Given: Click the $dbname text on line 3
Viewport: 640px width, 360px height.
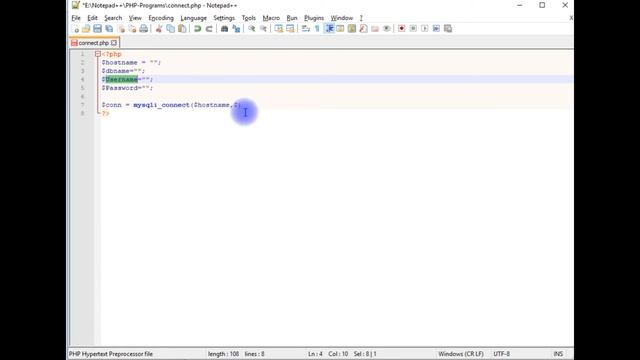Looking at the screenshot, I should pos(116,71).
